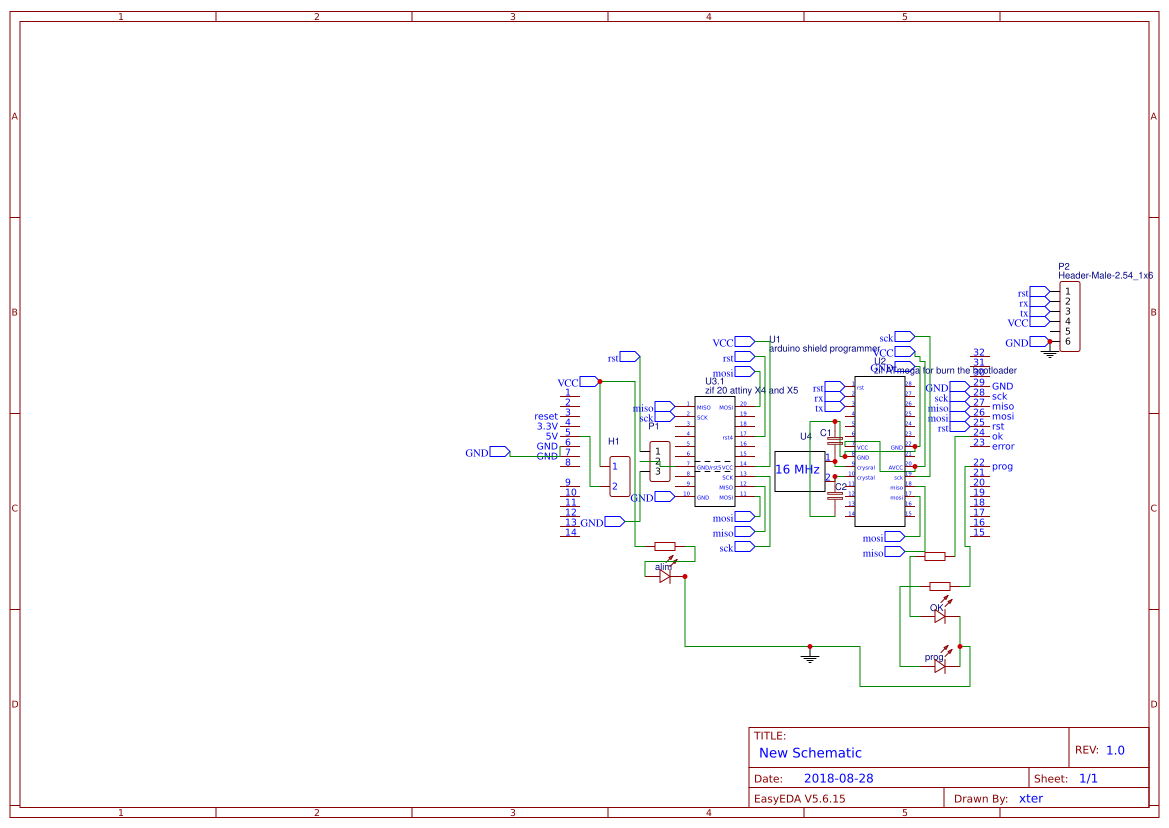Select the alim LED symbol
This screenshot has width=1169, height=828.
pyautogui.click(x=667, y=576)
